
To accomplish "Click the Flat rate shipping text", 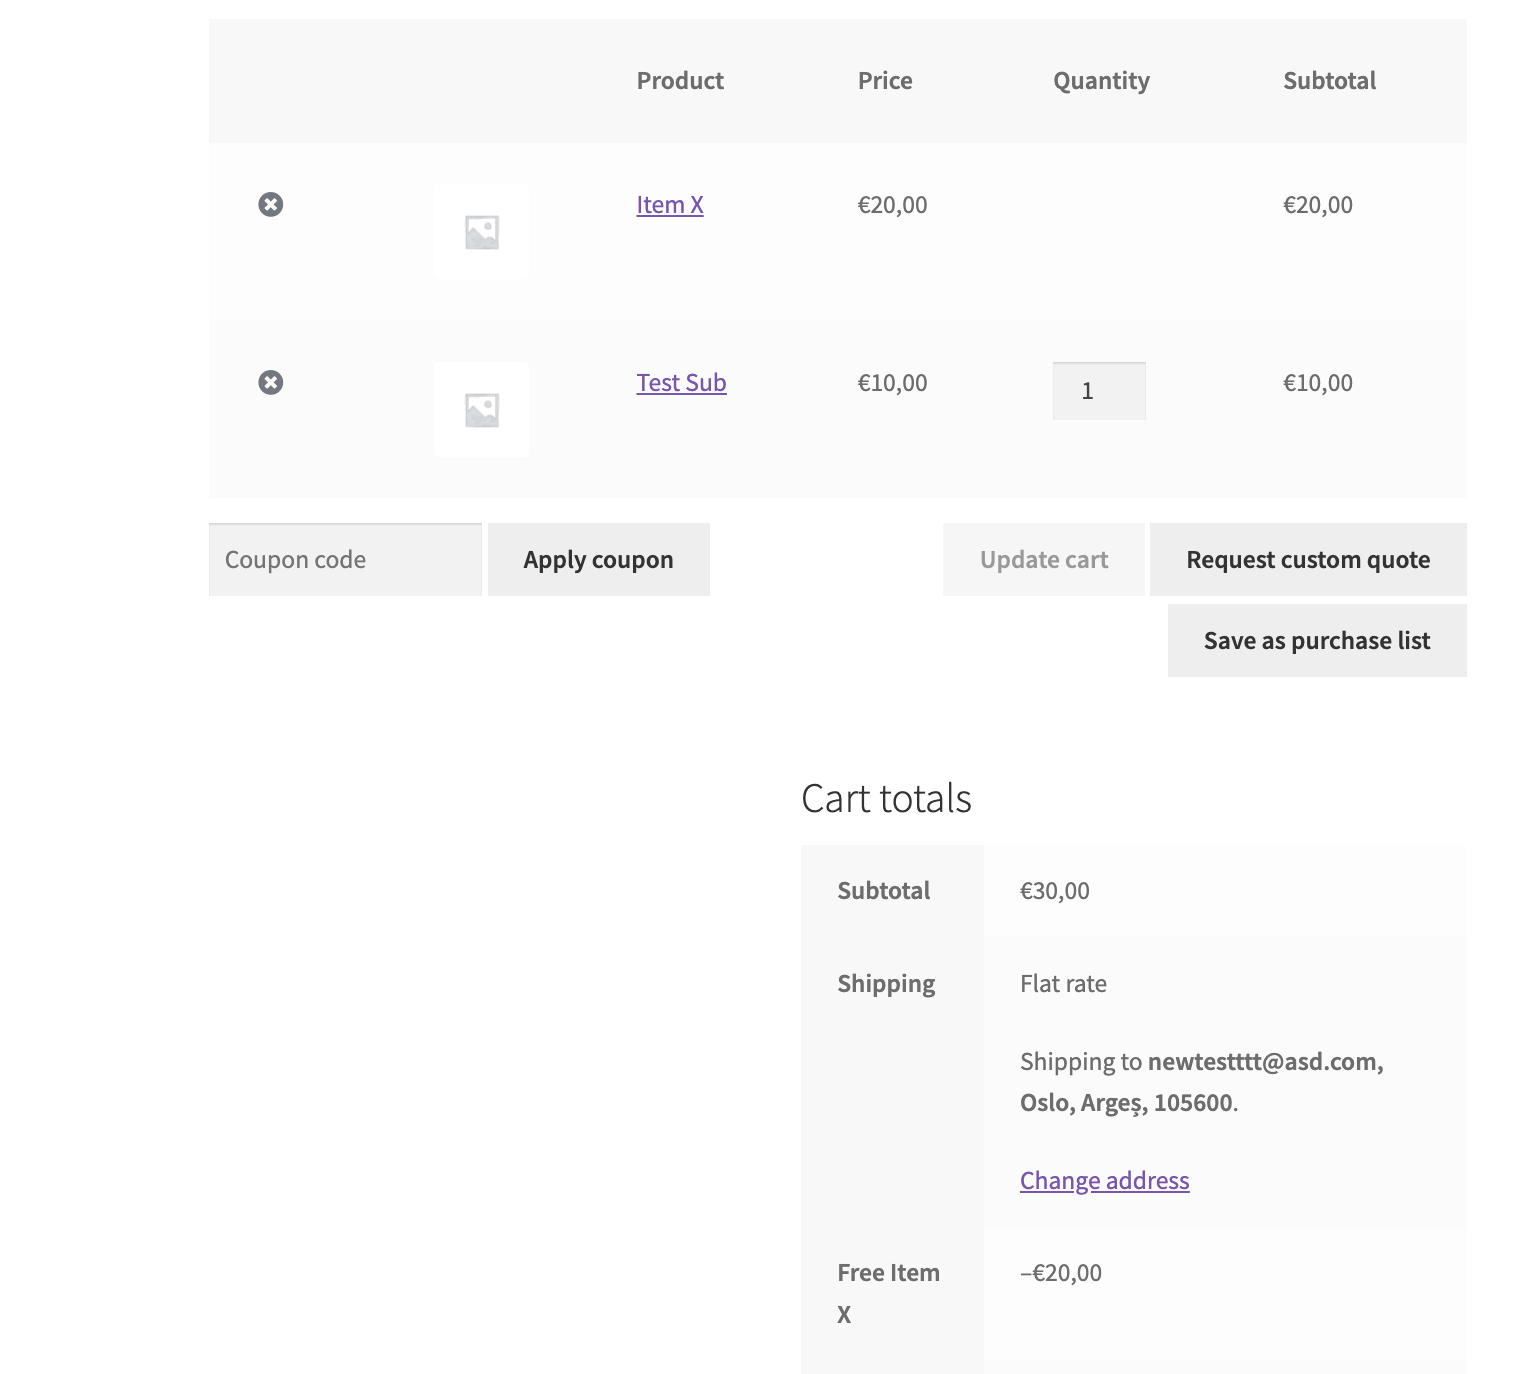I will point(1063,984).
